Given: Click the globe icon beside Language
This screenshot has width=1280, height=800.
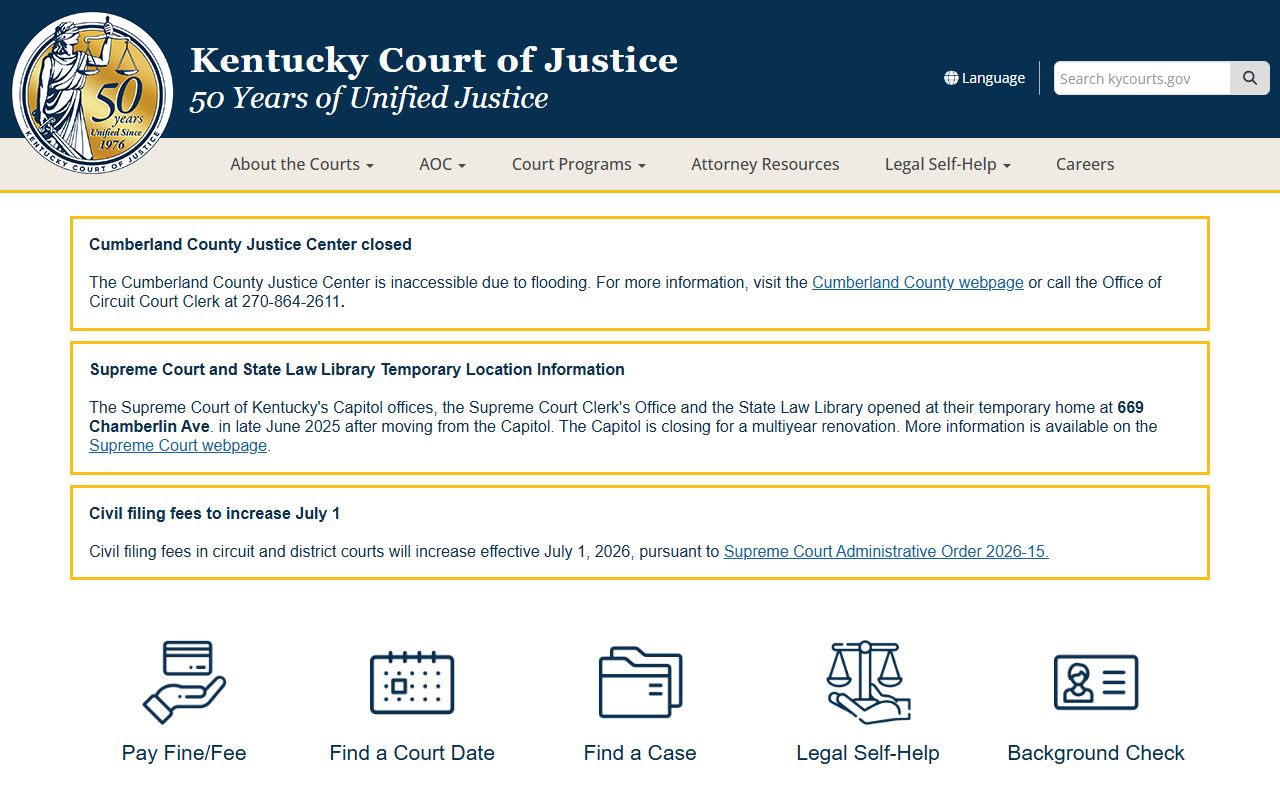Looking at the screenshot, I should click(x=951, y=78).
